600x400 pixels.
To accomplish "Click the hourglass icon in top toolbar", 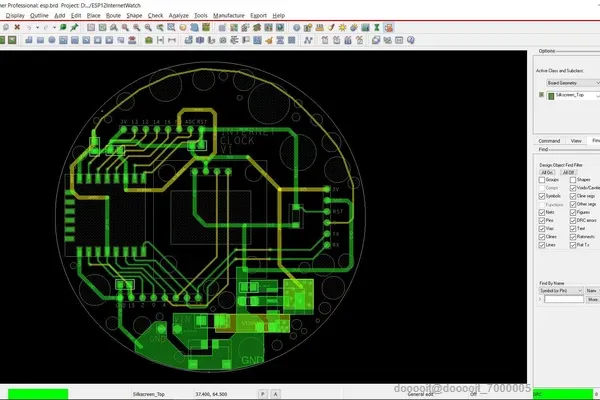I will 377,27.
